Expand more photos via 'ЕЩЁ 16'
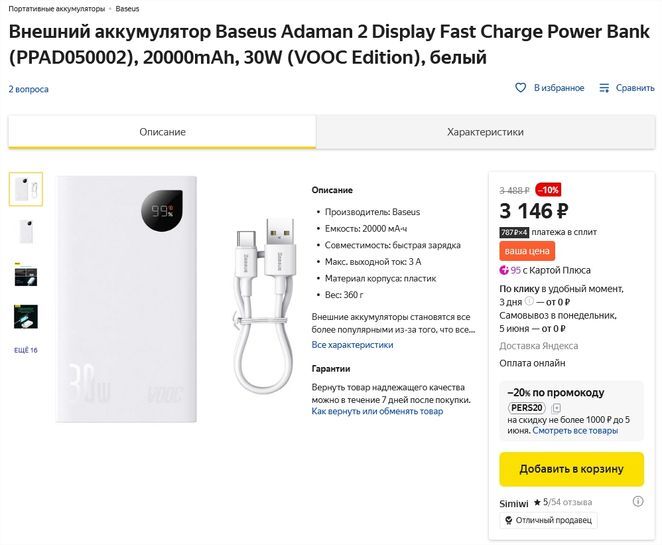The width and height of the screenshot is (662, 545). click(x=26, y=350)
